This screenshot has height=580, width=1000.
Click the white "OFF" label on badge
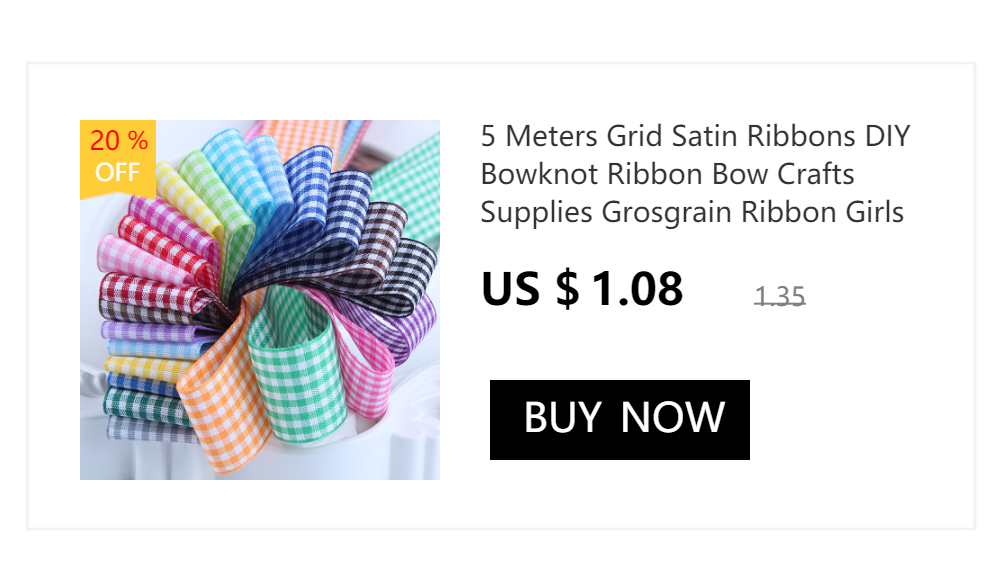tap(117, 172)
